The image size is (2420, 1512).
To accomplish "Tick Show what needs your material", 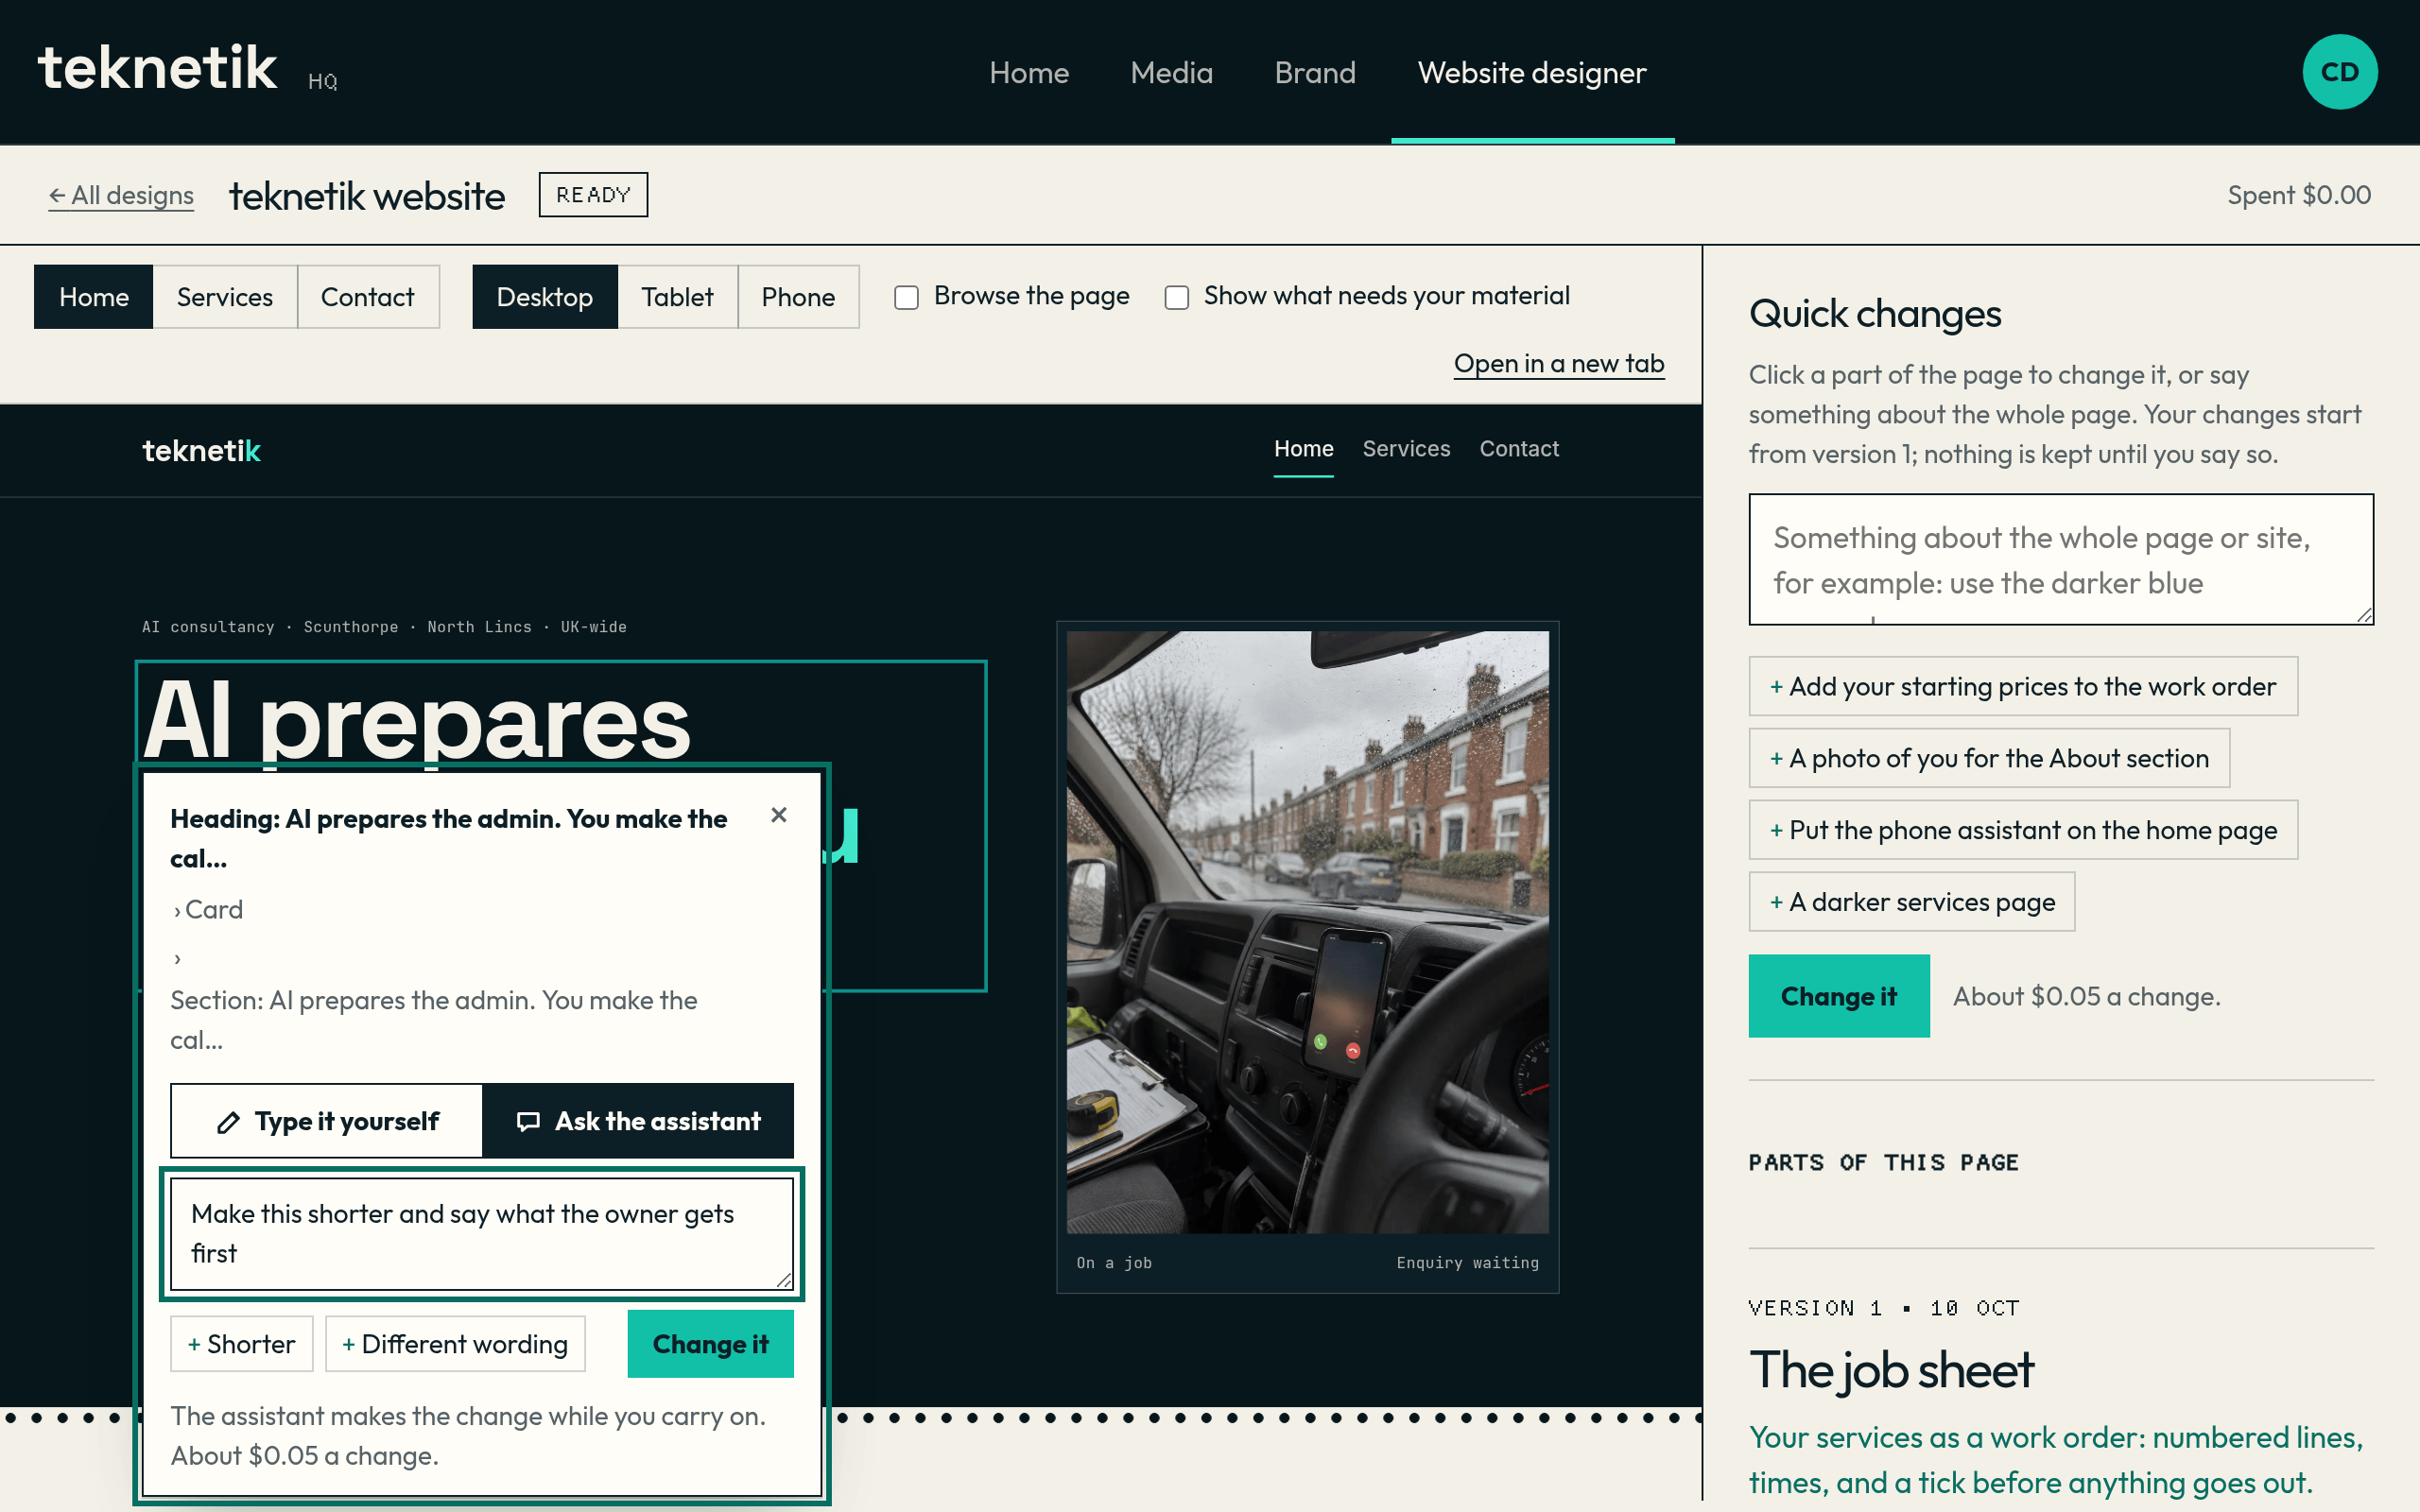I will (x=1176, y=297).
